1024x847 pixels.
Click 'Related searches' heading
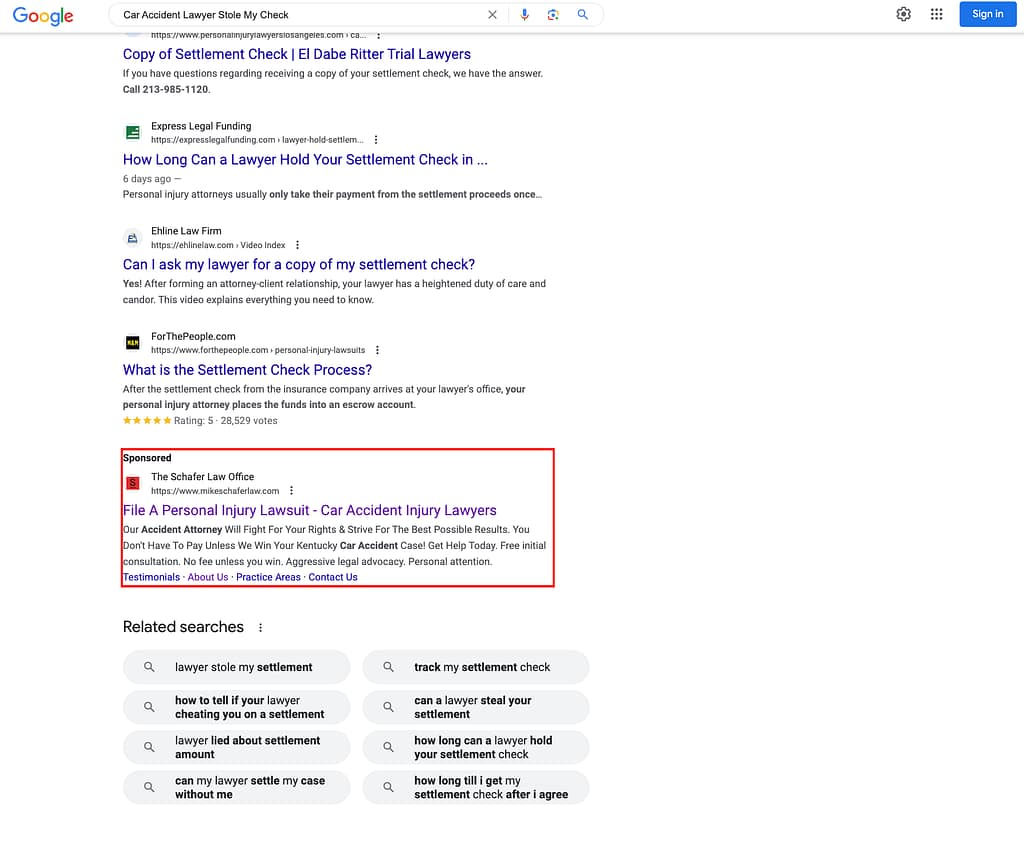click(184, 627)
